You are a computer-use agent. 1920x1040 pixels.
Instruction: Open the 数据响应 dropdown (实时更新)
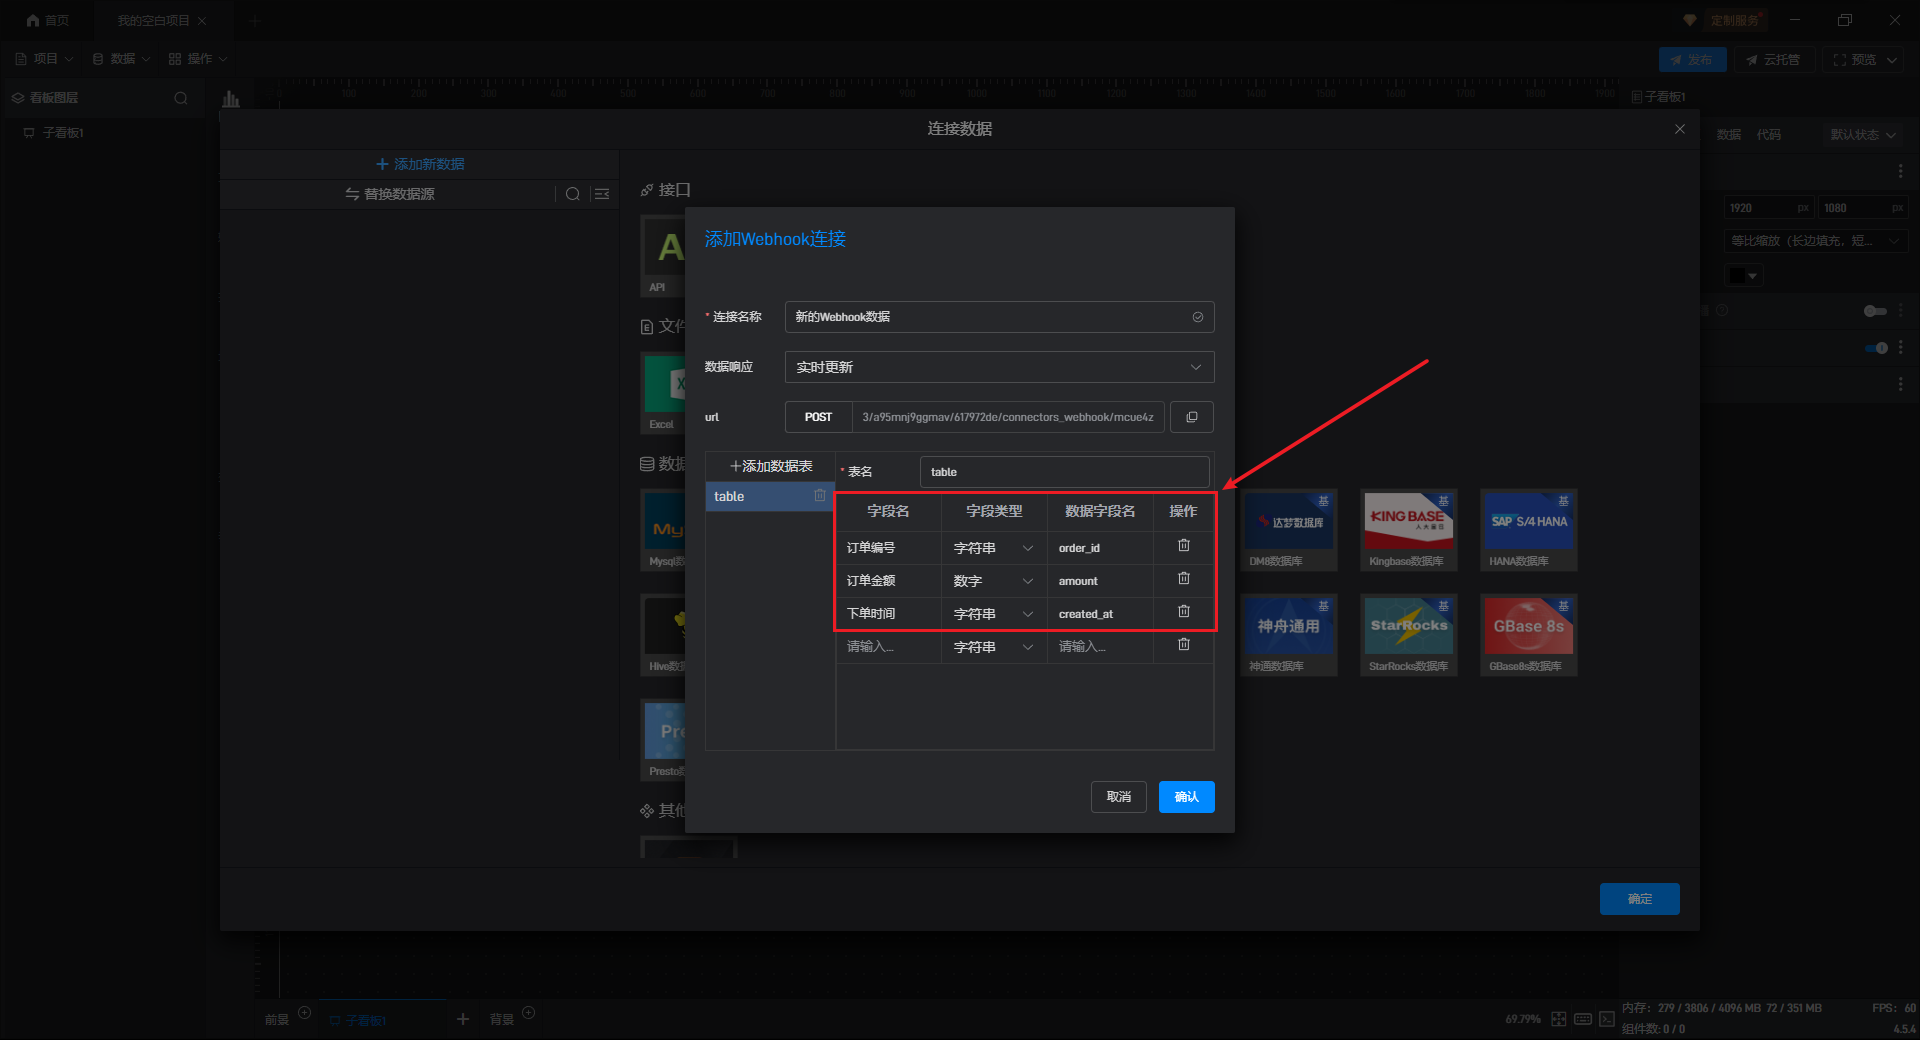click(999, 367)
